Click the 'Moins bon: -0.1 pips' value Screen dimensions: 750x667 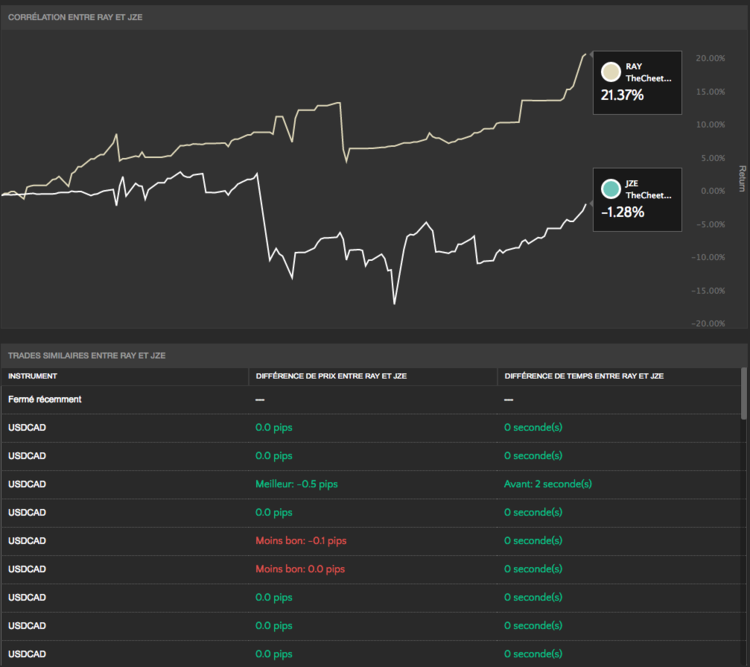click(301, 541)
